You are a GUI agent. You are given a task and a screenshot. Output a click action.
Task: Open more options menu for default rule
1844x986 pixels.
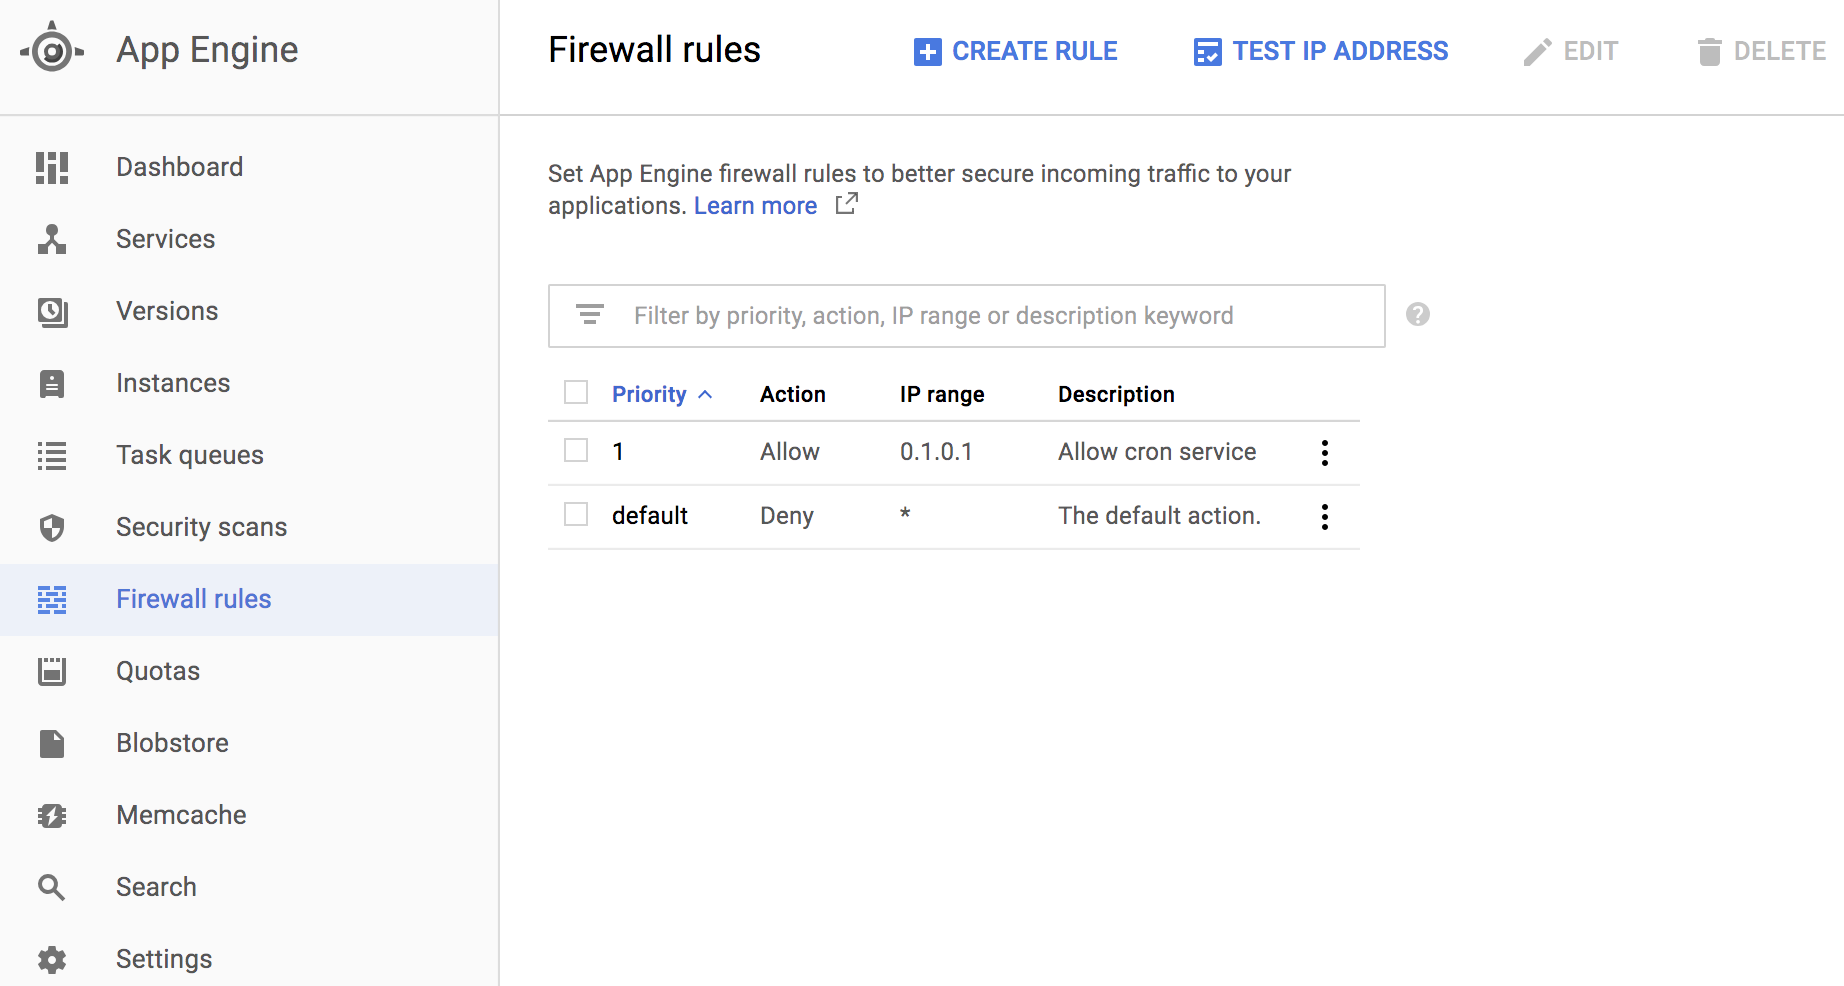1324,517
